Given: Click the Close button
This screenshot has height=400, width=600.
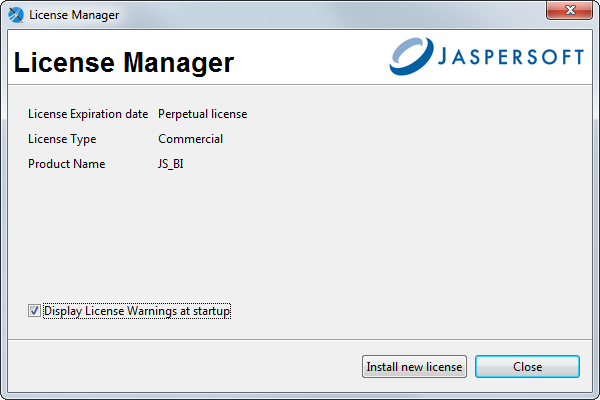Looking at the screenshot, I should tap(527, 367).
